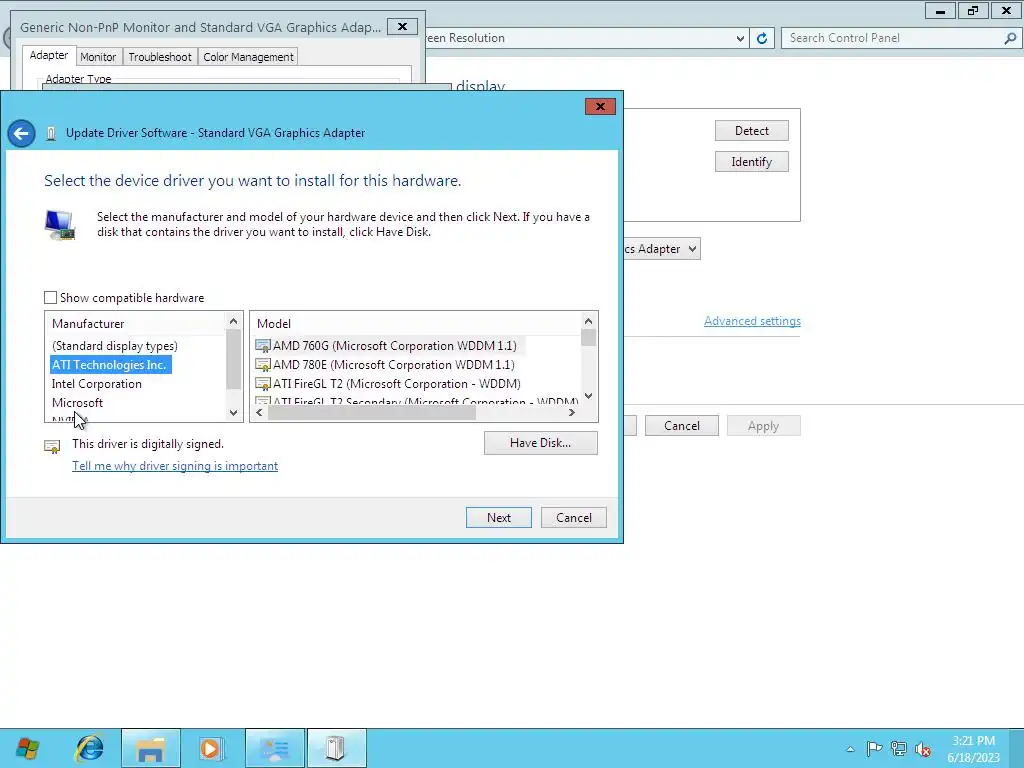
Task: Switch to the Monitor tab
Action: click(x=98, y=57)
